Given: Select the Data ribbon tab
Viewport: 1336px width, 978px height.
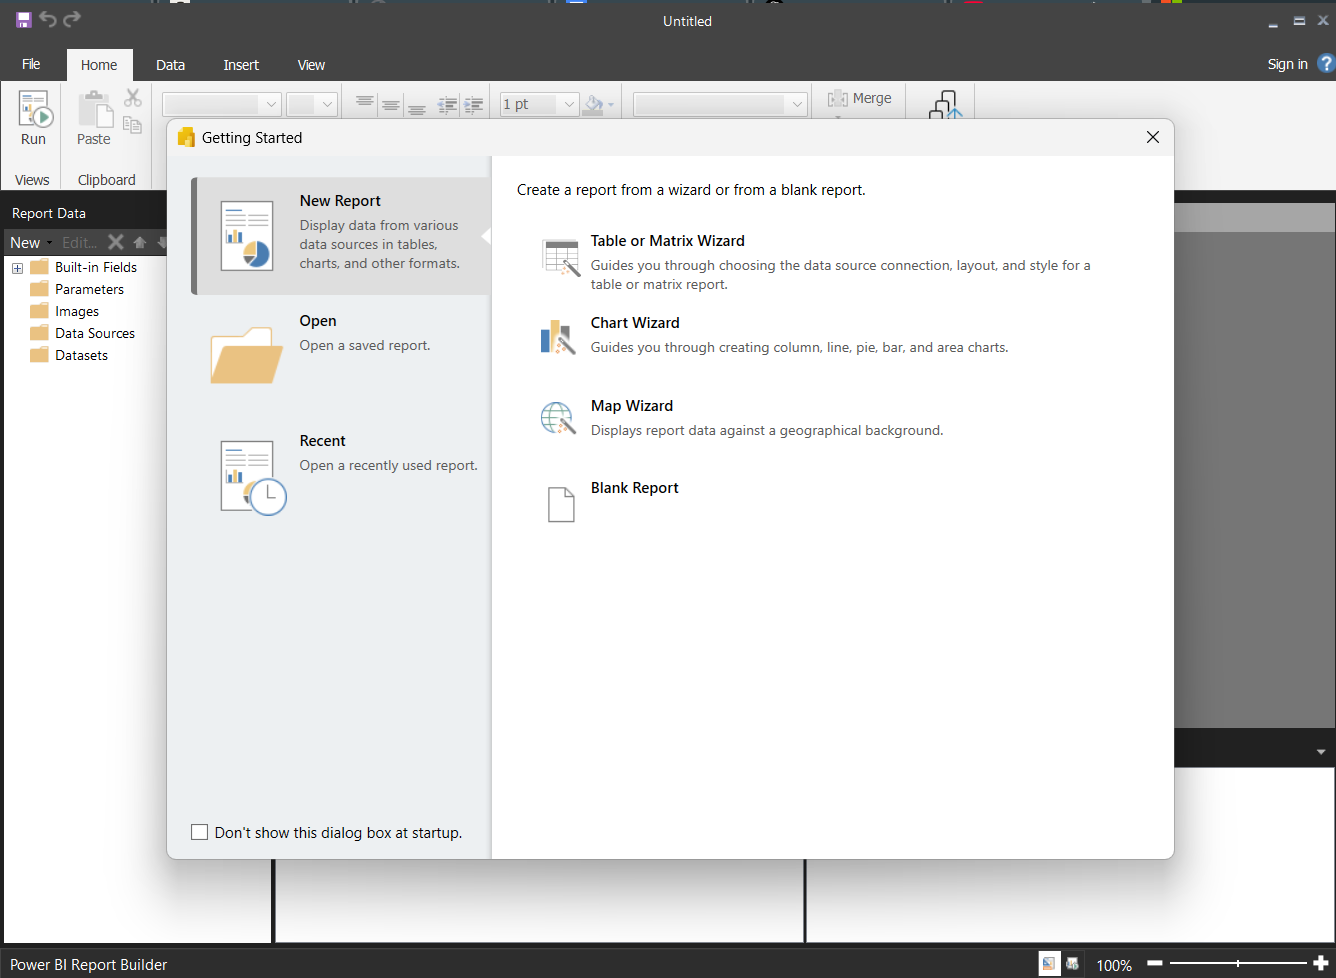Looking at the screenshot, I should pyautogui.click(x=170, y=65).
